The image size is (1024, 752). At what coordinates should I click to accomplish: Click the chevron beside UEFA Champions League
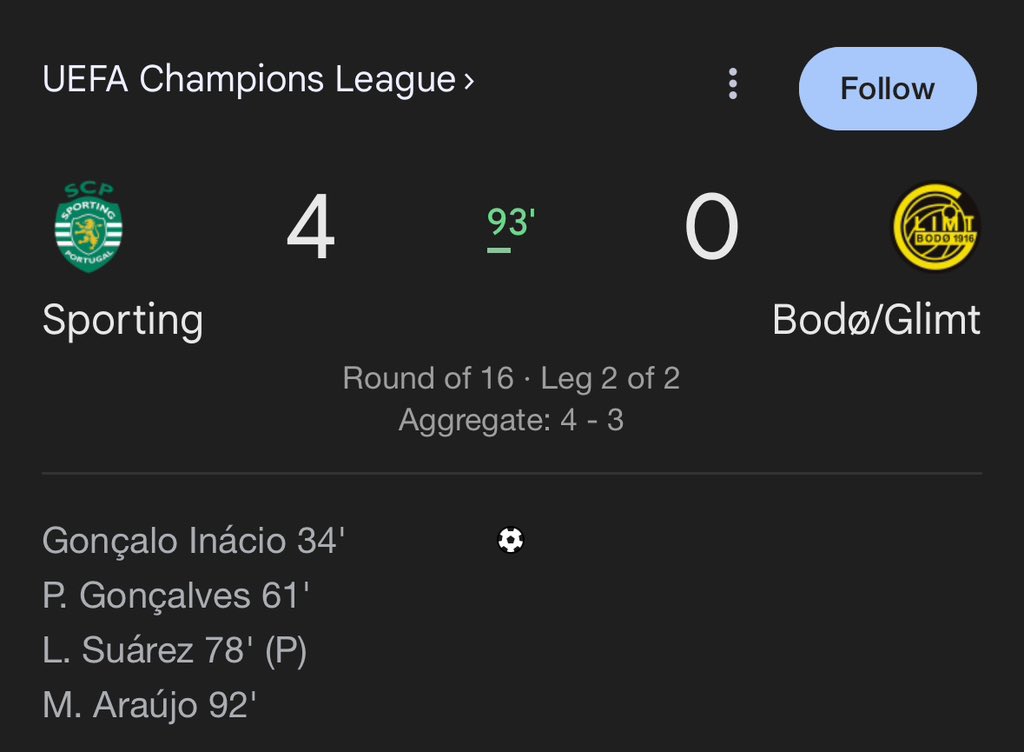coord(469,82)
